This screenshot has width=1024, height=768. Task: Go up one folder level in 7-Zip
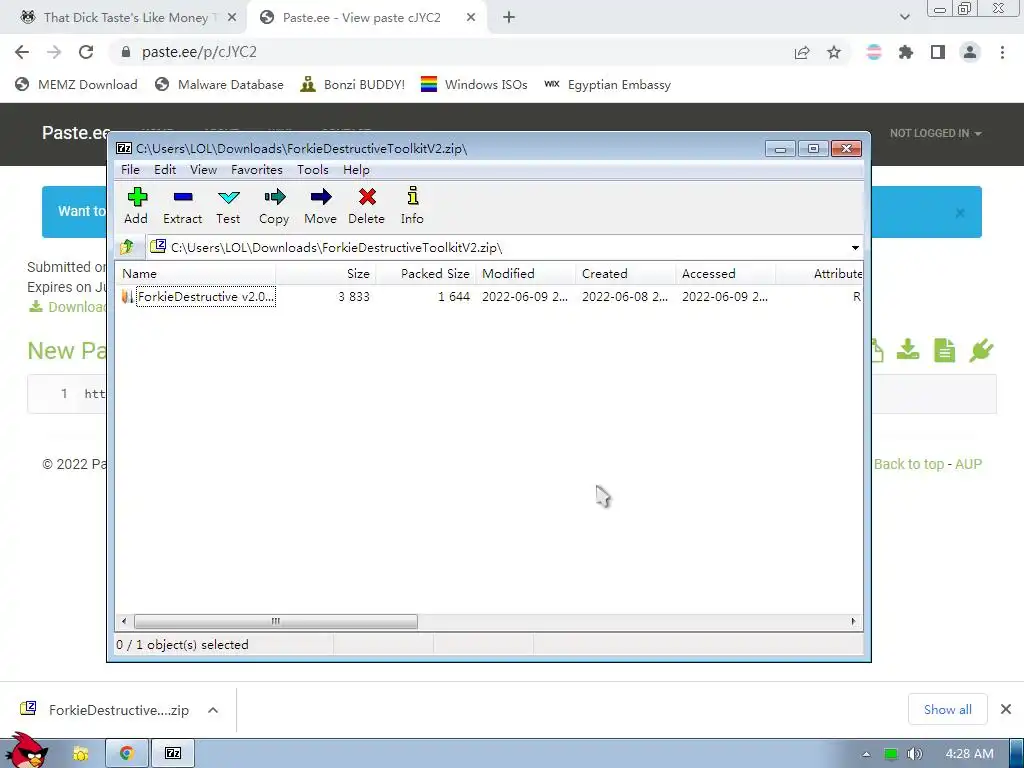[127, 247]
